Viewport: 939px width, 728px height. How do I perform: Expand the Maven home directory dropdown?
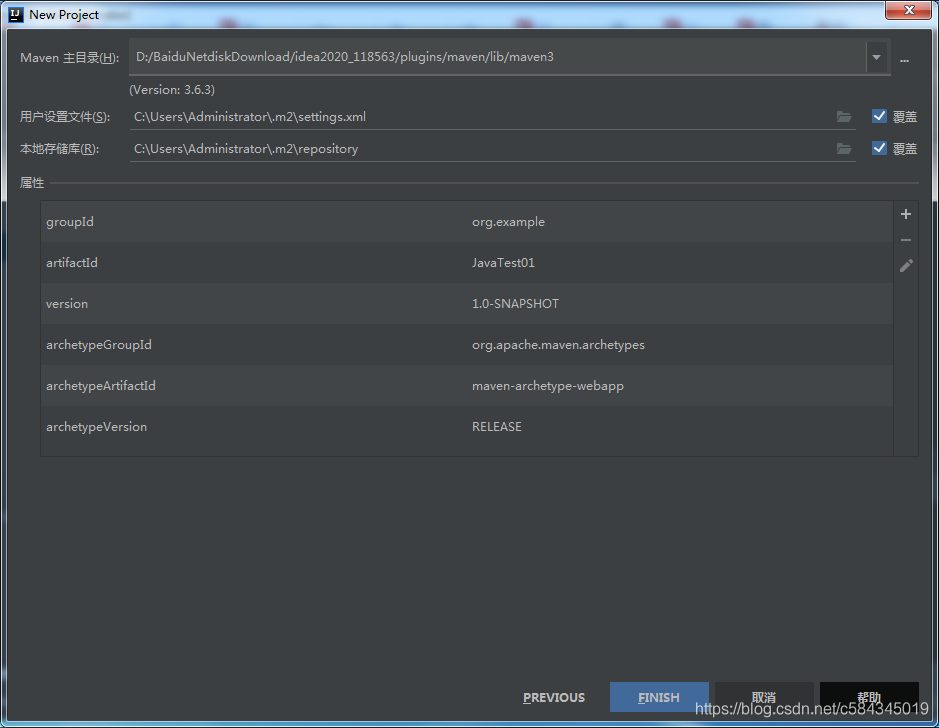click(x=876, y=57)
